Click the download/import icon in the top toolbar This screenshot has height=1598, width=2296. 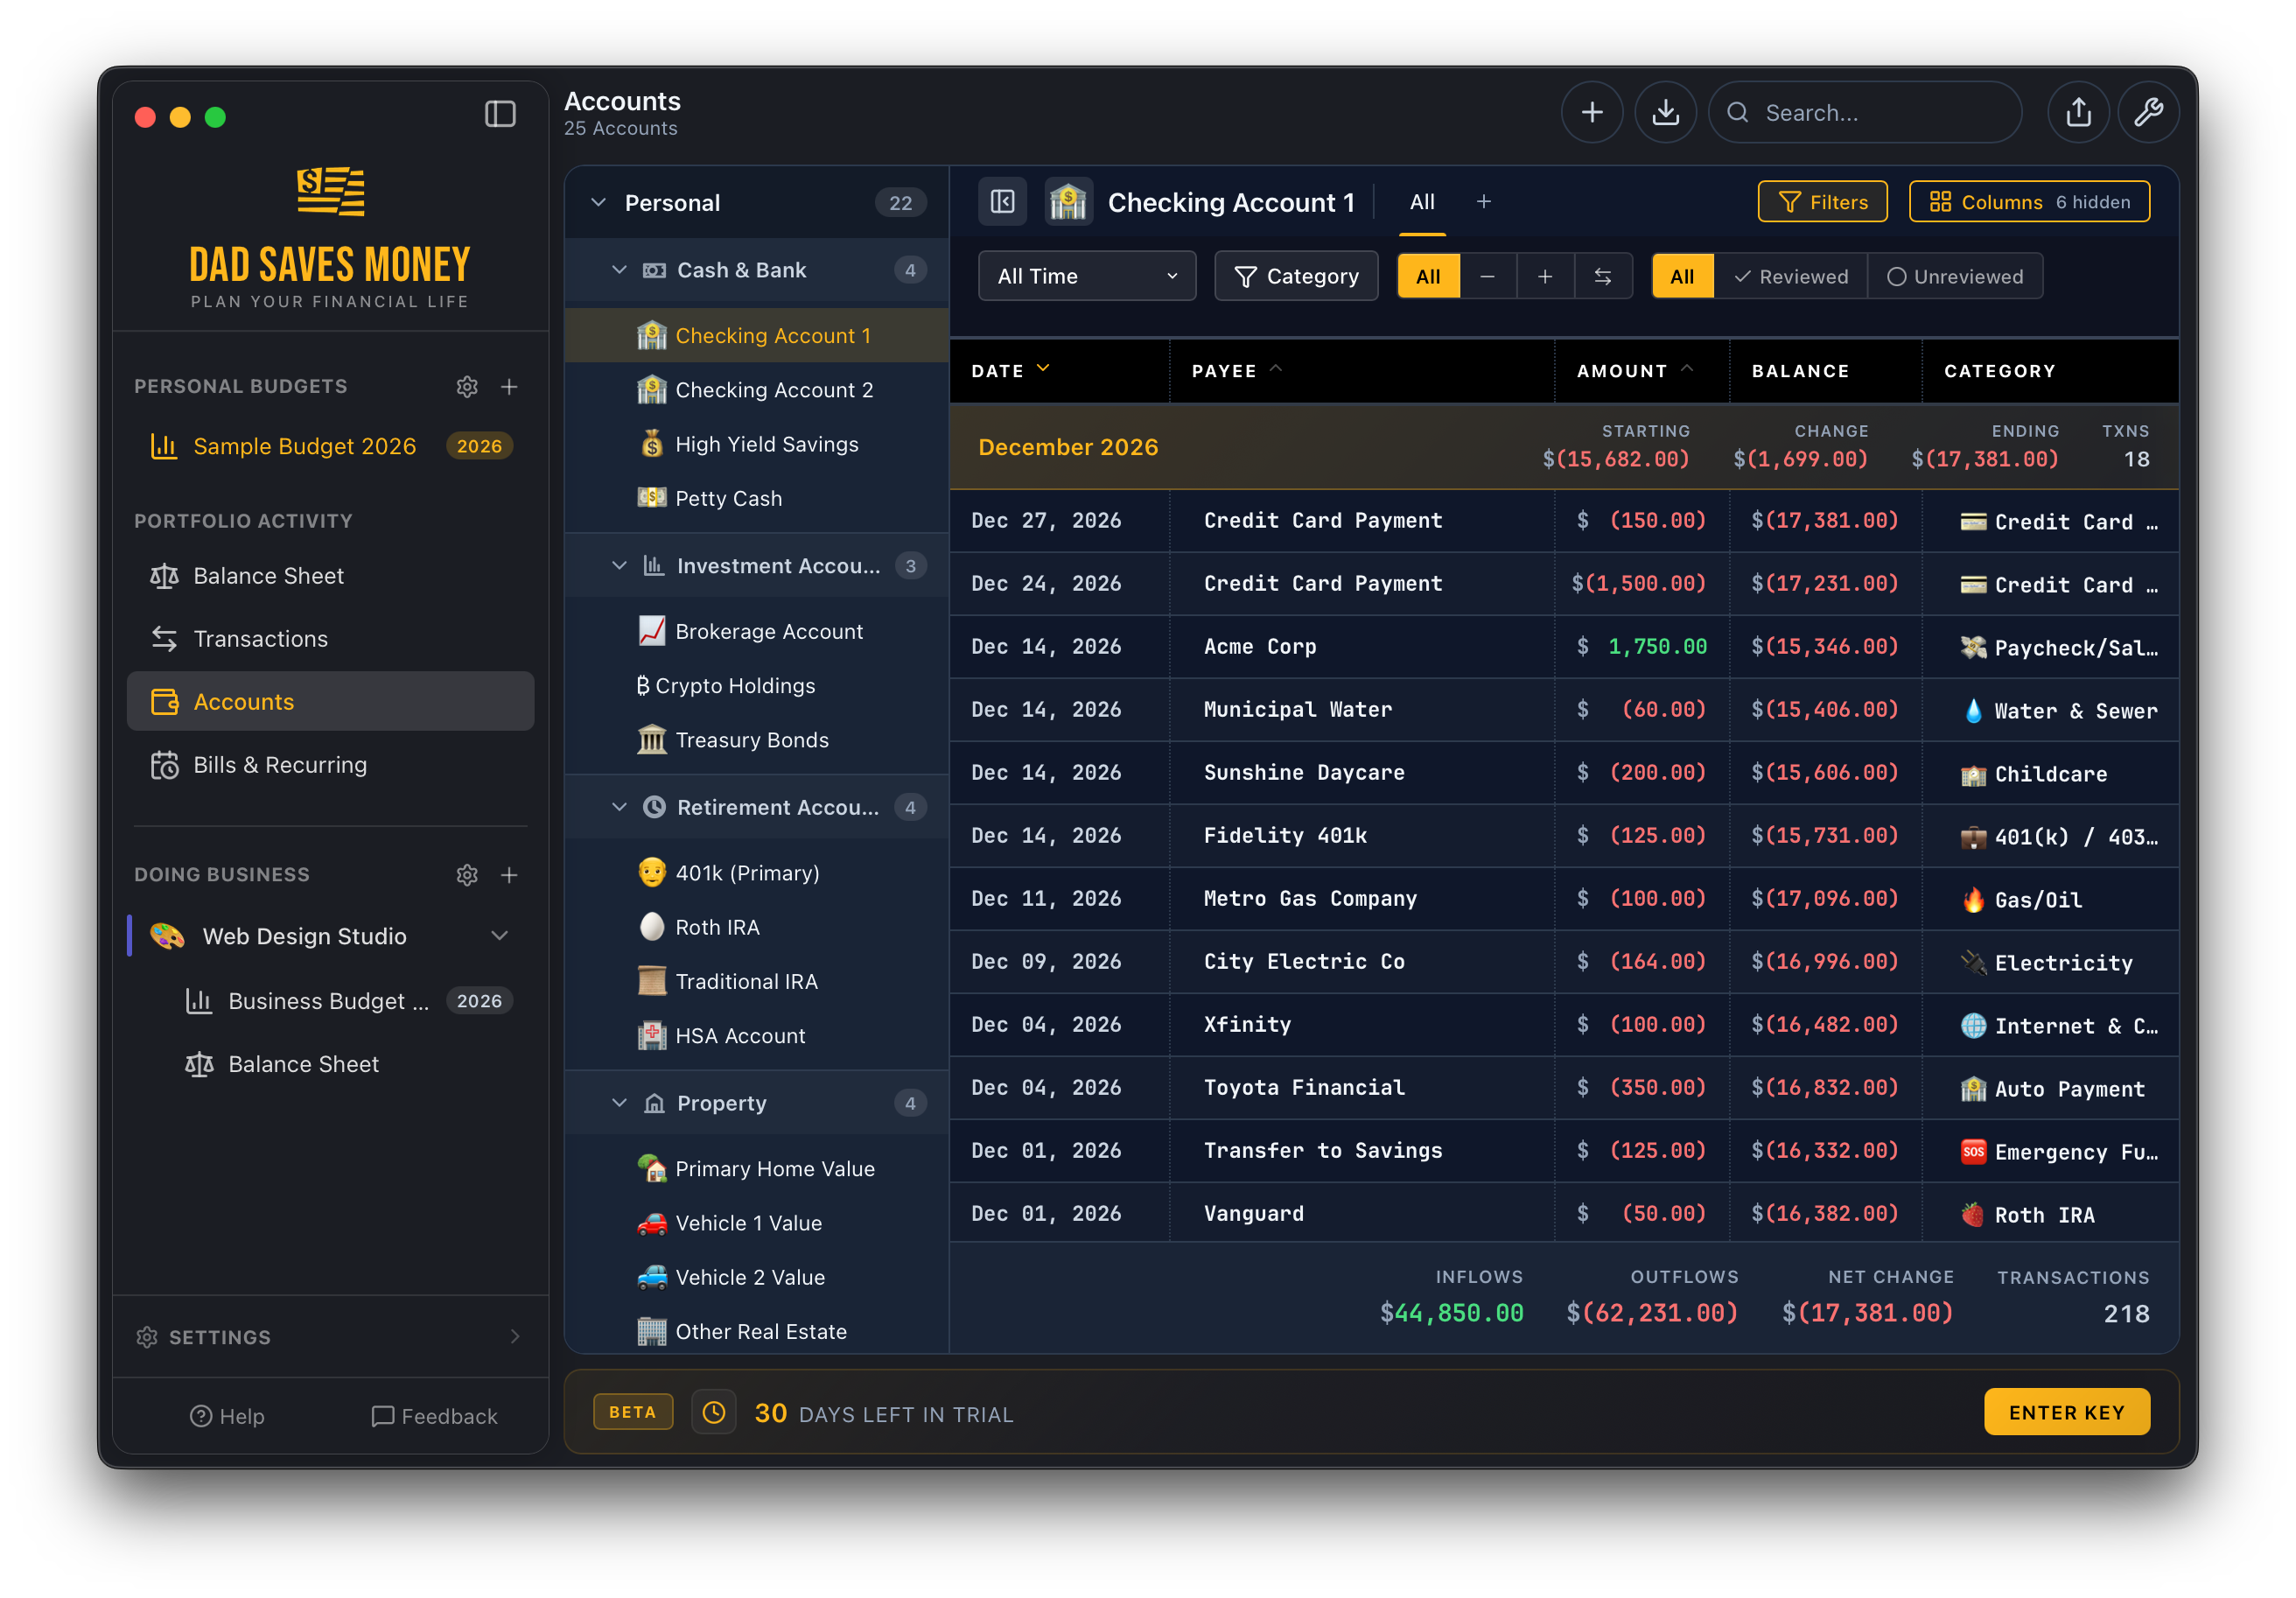pos(1665,112)
